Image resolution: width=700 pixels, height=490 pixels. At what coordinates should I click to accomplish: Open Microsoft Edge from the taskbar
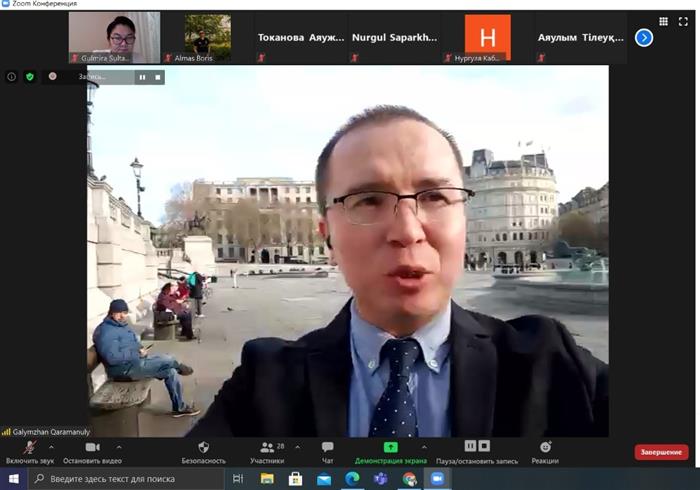tap(351, 479)
